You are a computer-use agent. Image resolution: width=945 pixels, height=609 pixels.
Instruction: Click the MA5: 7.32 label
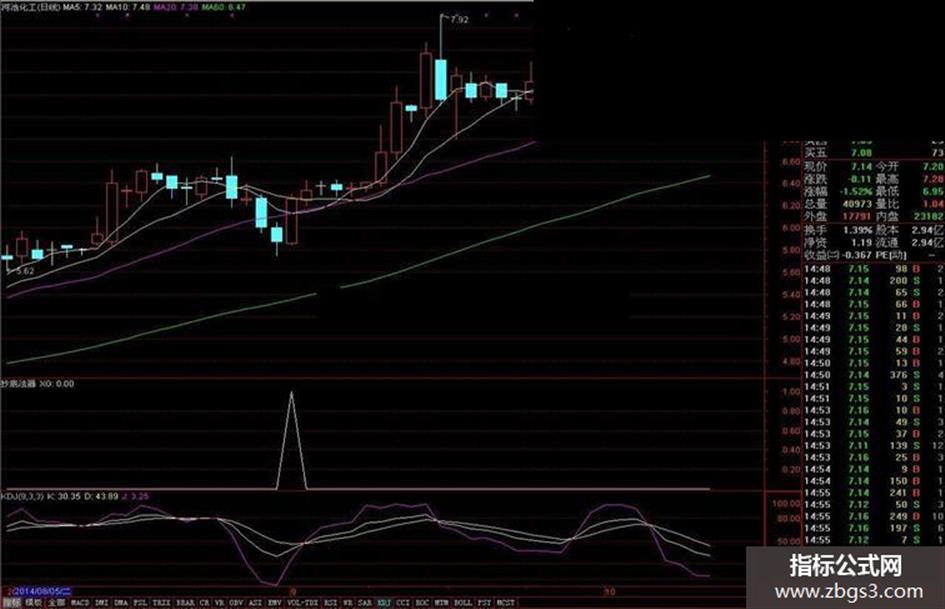pos(83,7)
